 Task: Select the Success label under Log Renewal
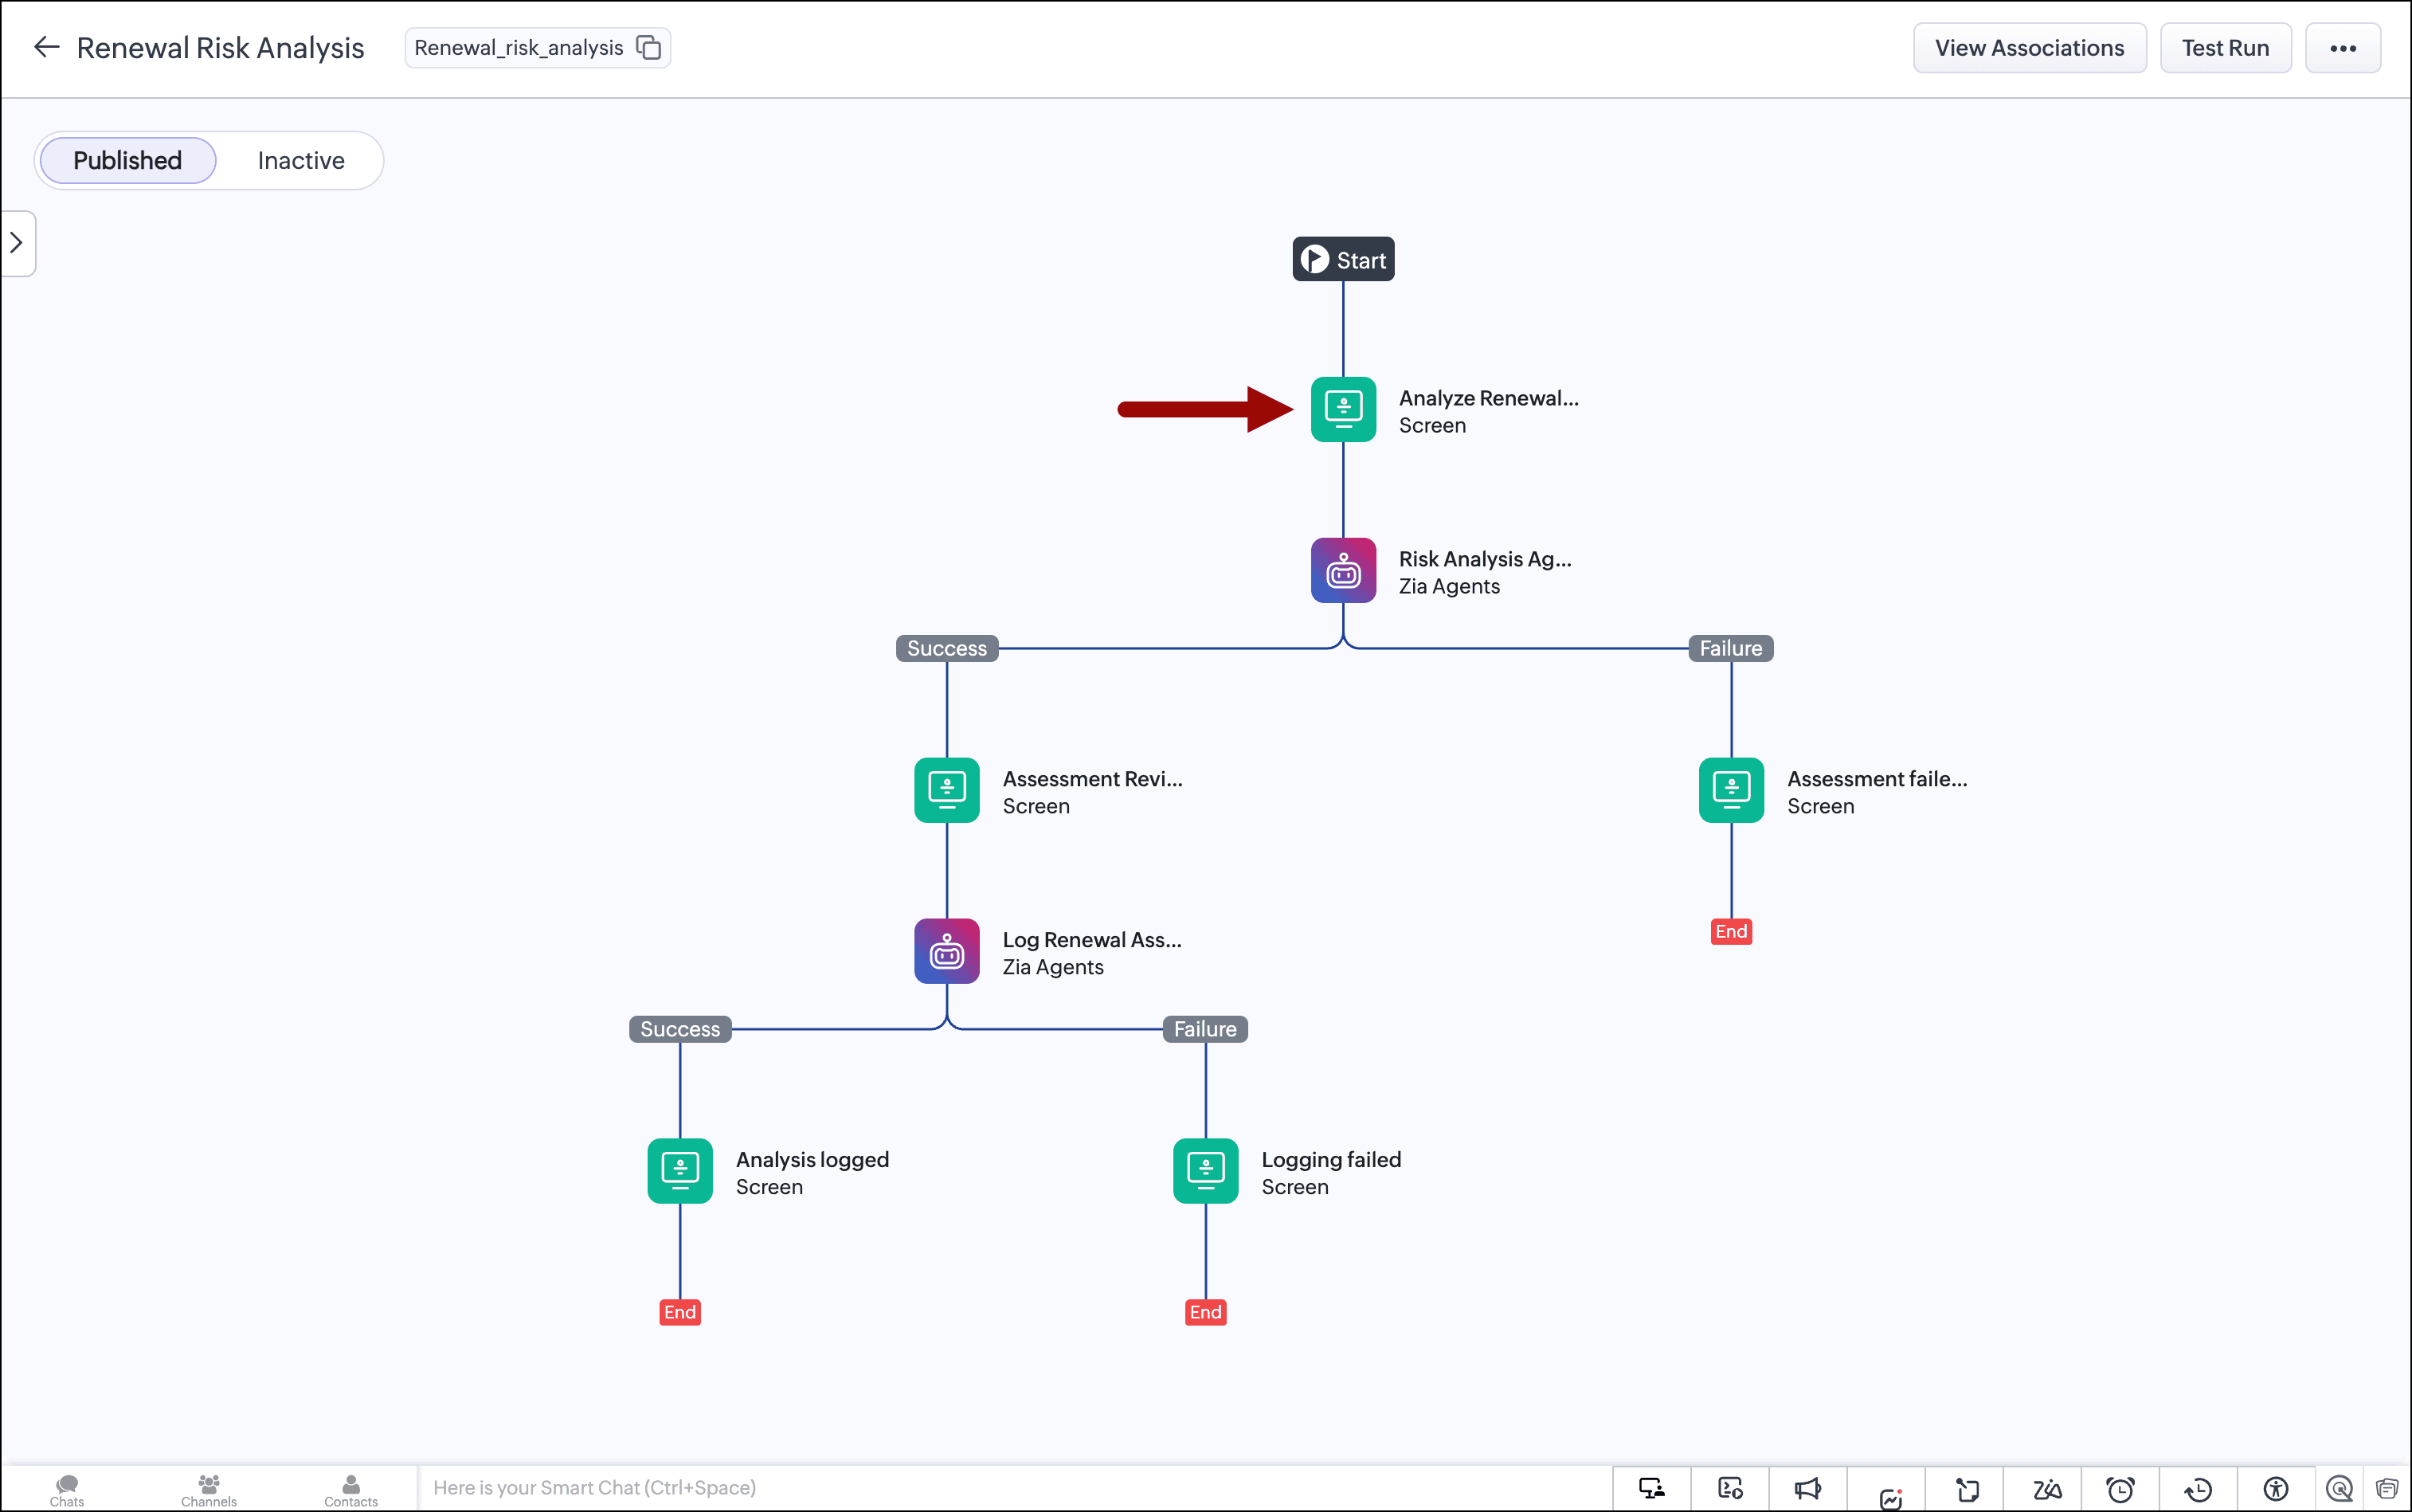[679, 1029]
